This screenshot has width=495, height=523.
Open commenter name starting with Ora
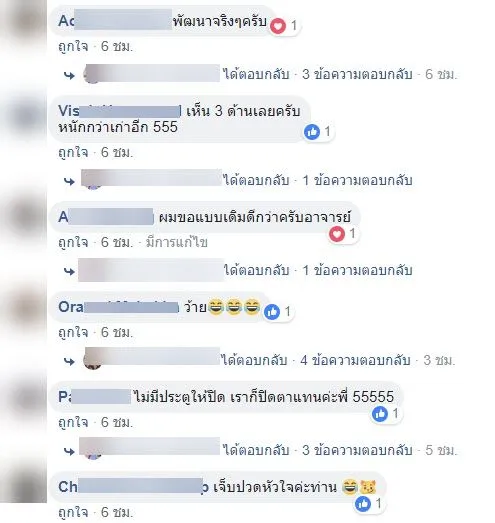(119, 307)
